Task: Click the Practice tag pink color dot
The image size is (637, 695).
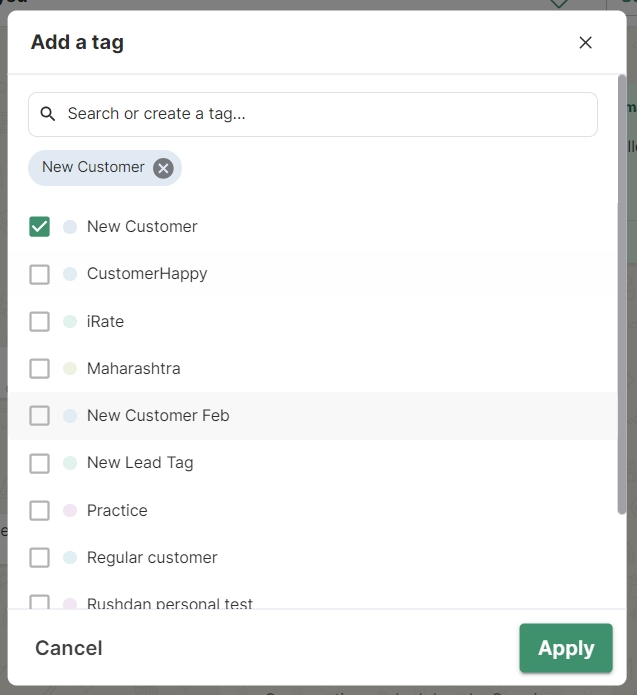Action: (70, 510)
